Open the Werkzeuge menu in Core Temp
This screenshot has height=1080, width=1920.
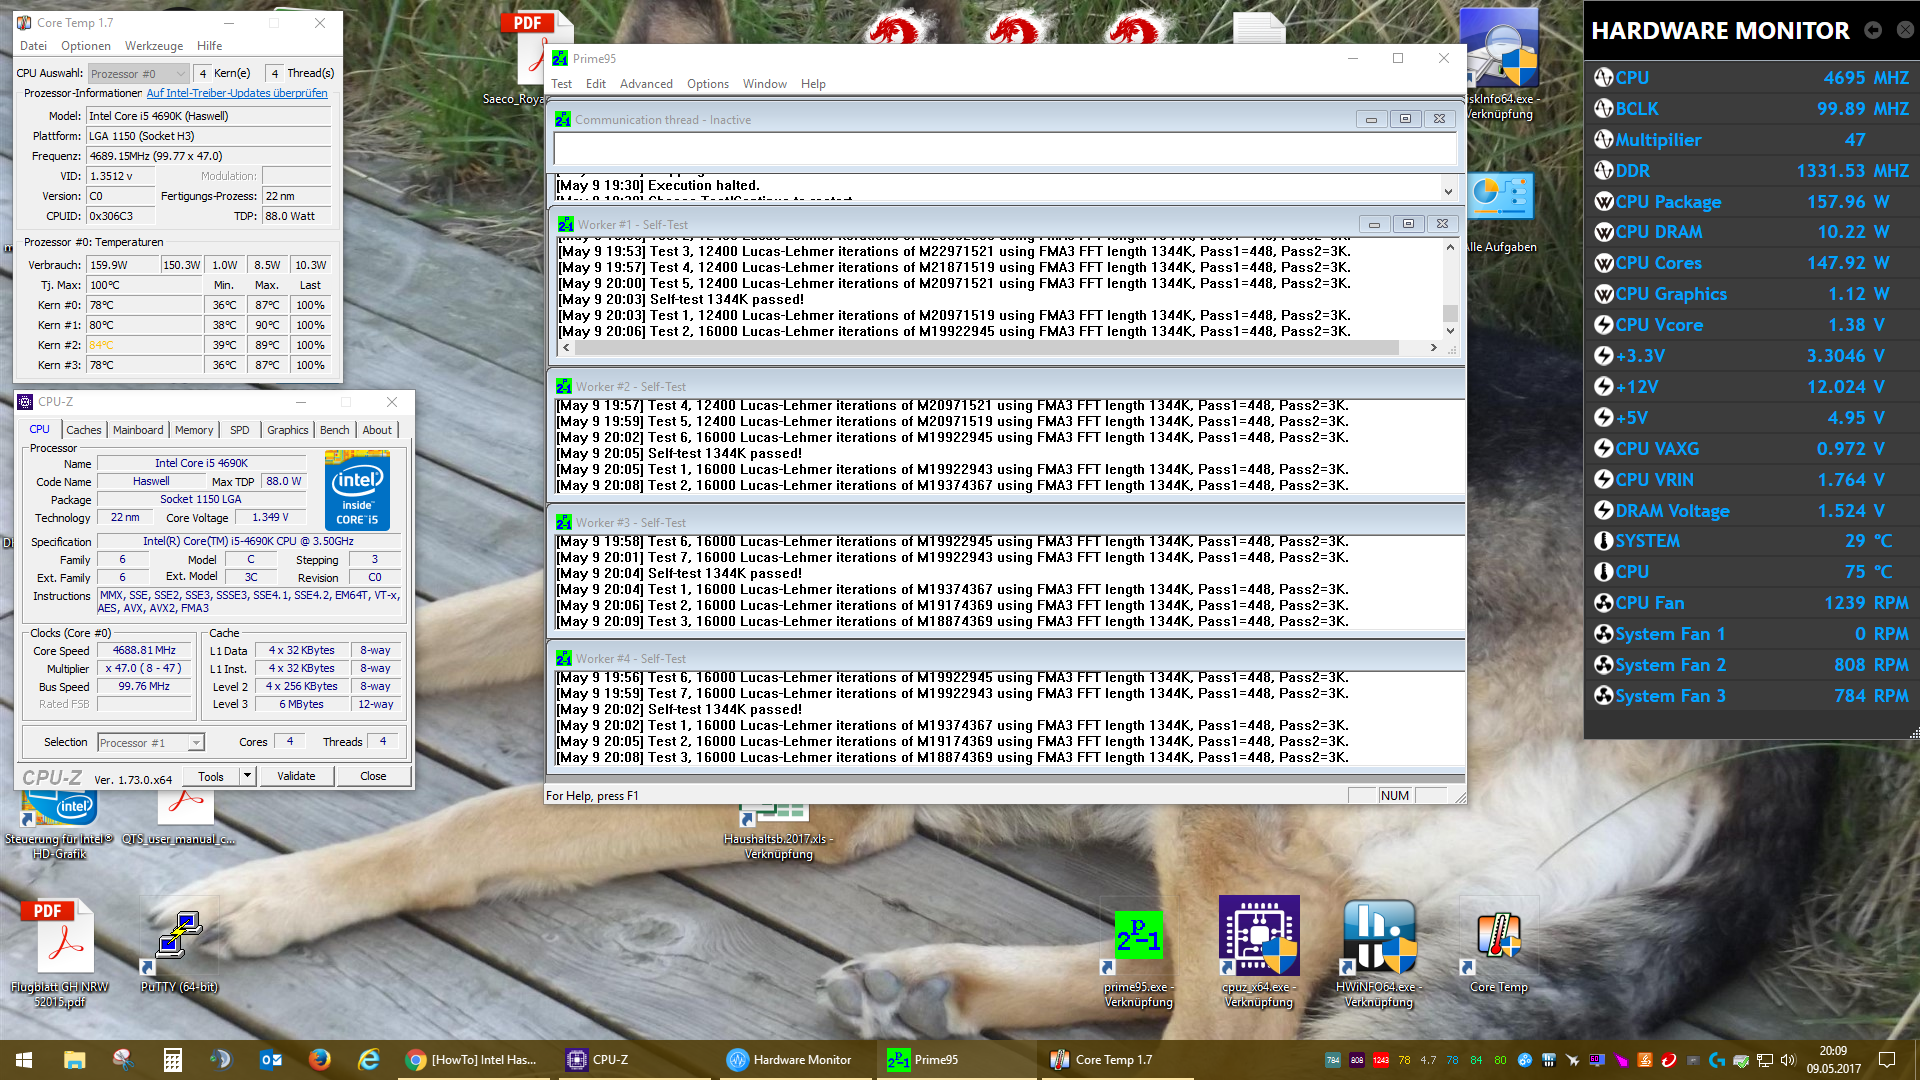tap(153, 46)
